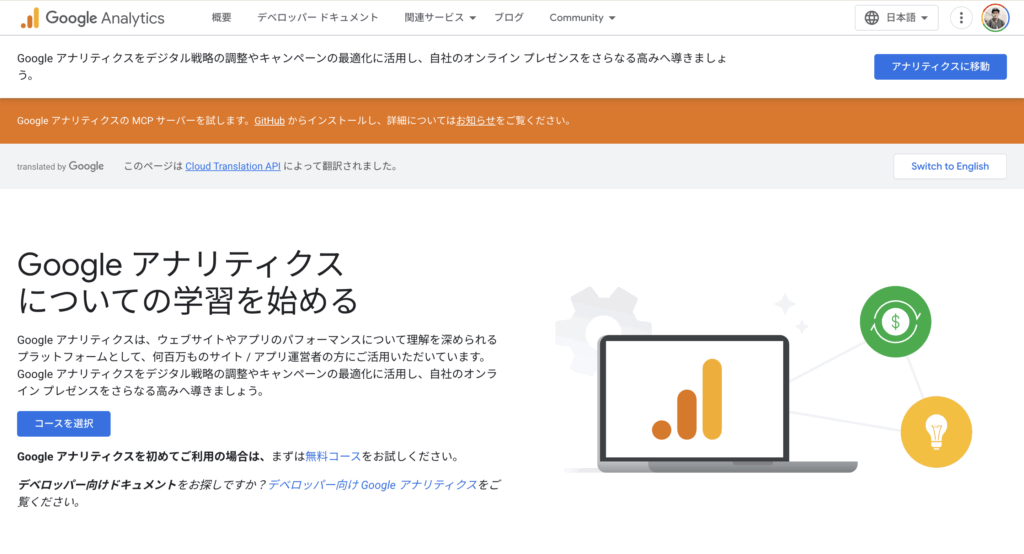This screenshot has height=554, width=1024.
Task: Click the globe icon in language selector
Action: pos(872,18)
